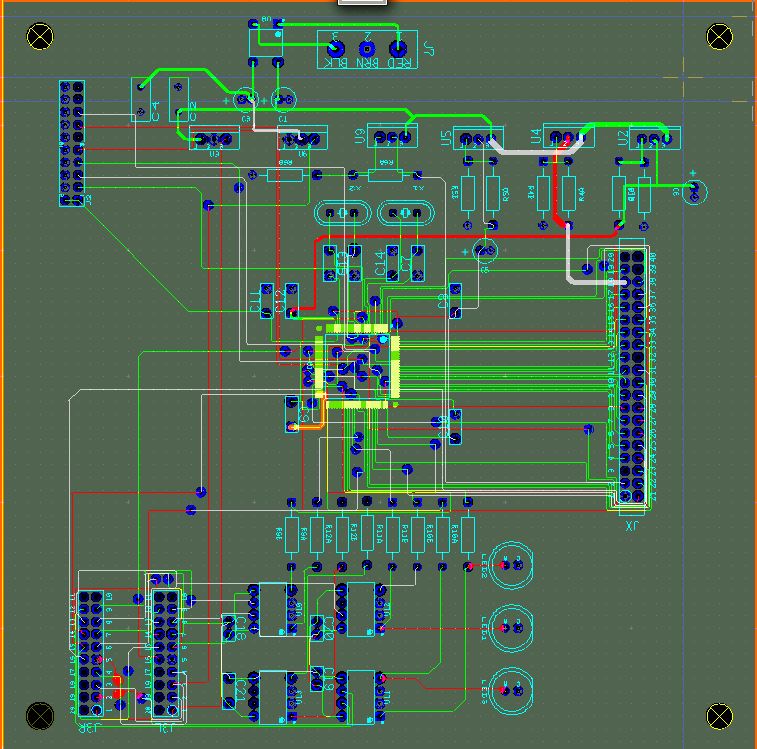
Task: Click the BLK pad of connector J7
Action: pos(336,49)
